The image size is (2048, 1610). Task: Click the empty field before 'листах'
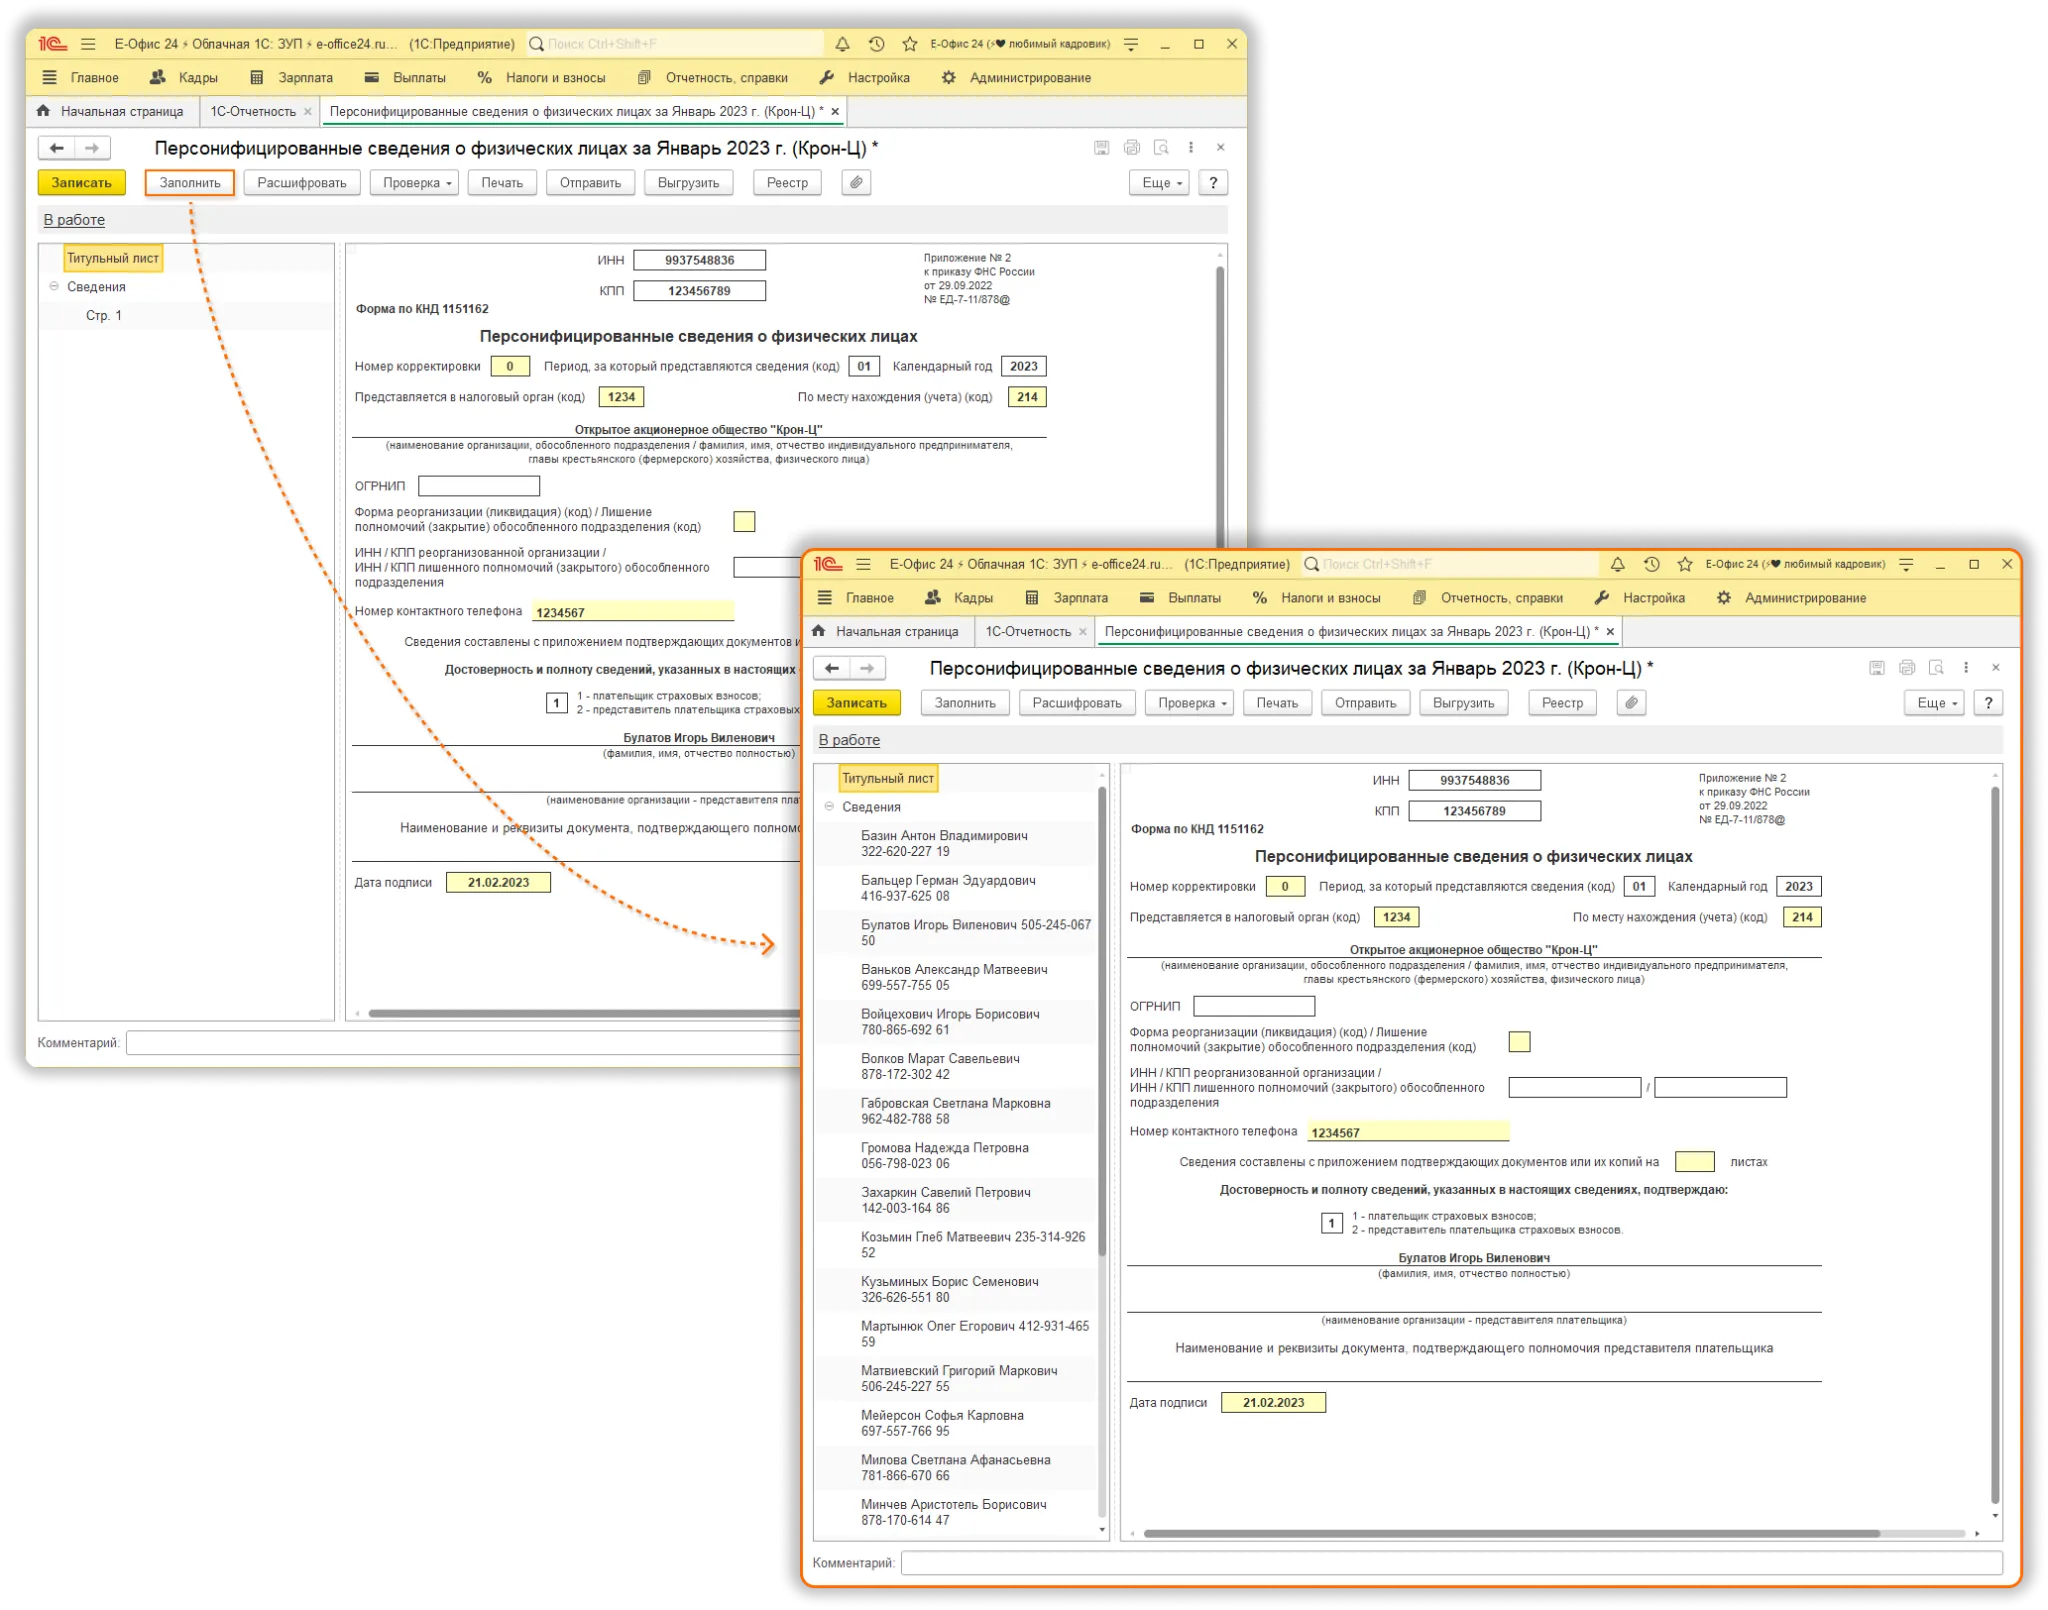1694,1162
